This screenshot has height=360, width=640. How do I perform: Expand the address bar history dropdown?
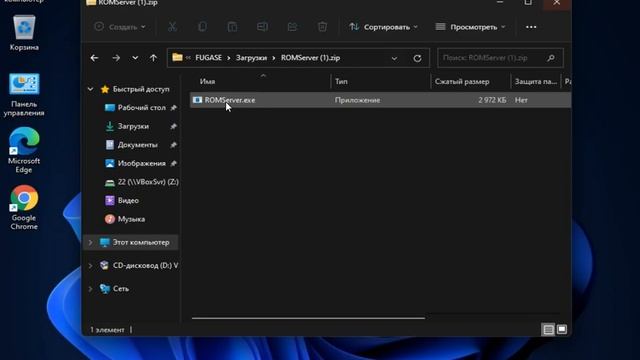click(394, 58)
